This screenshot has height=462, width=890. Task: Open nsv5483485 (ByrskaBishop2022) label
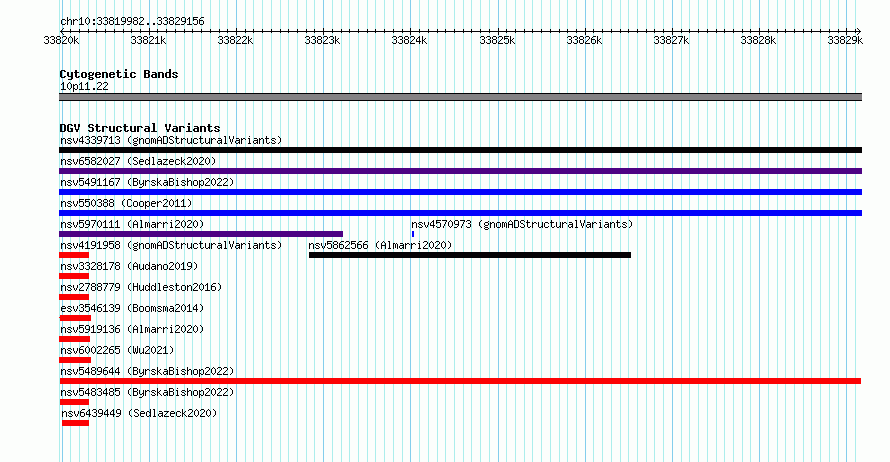[x=147, y=392]
